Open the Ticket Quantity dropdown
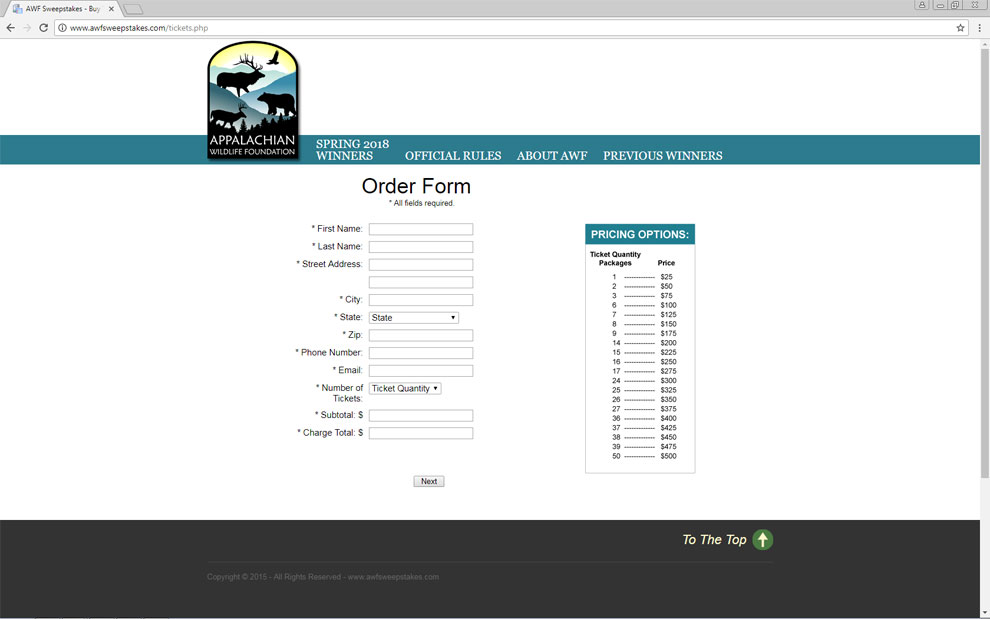The width and height of the screenshot is (990, 619). coord(405,388)
